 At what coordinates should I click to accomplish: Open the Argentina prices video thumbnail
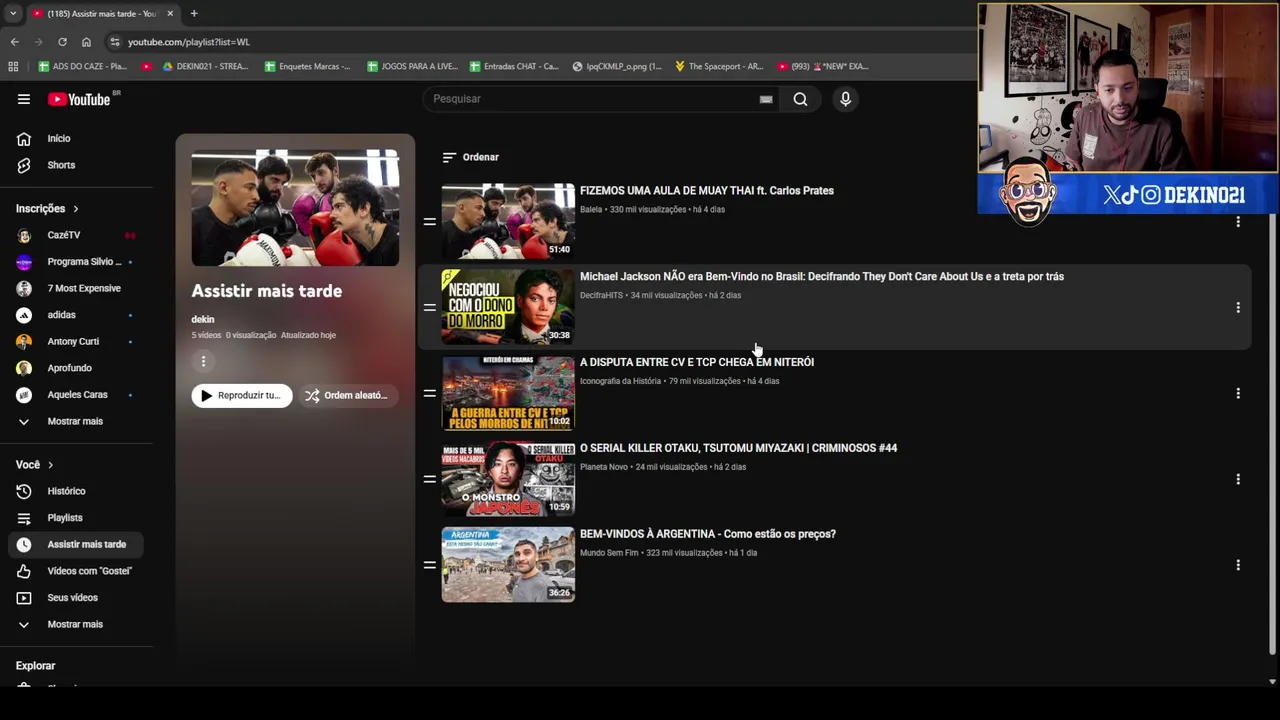point(508,565)
